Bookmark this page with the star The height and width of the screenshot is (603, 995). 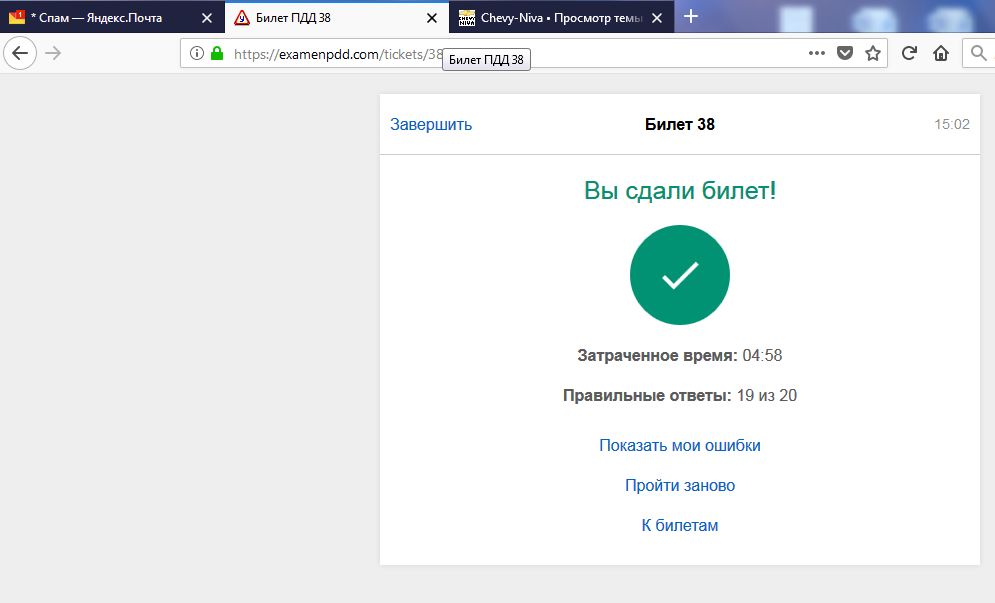point(873,54)
